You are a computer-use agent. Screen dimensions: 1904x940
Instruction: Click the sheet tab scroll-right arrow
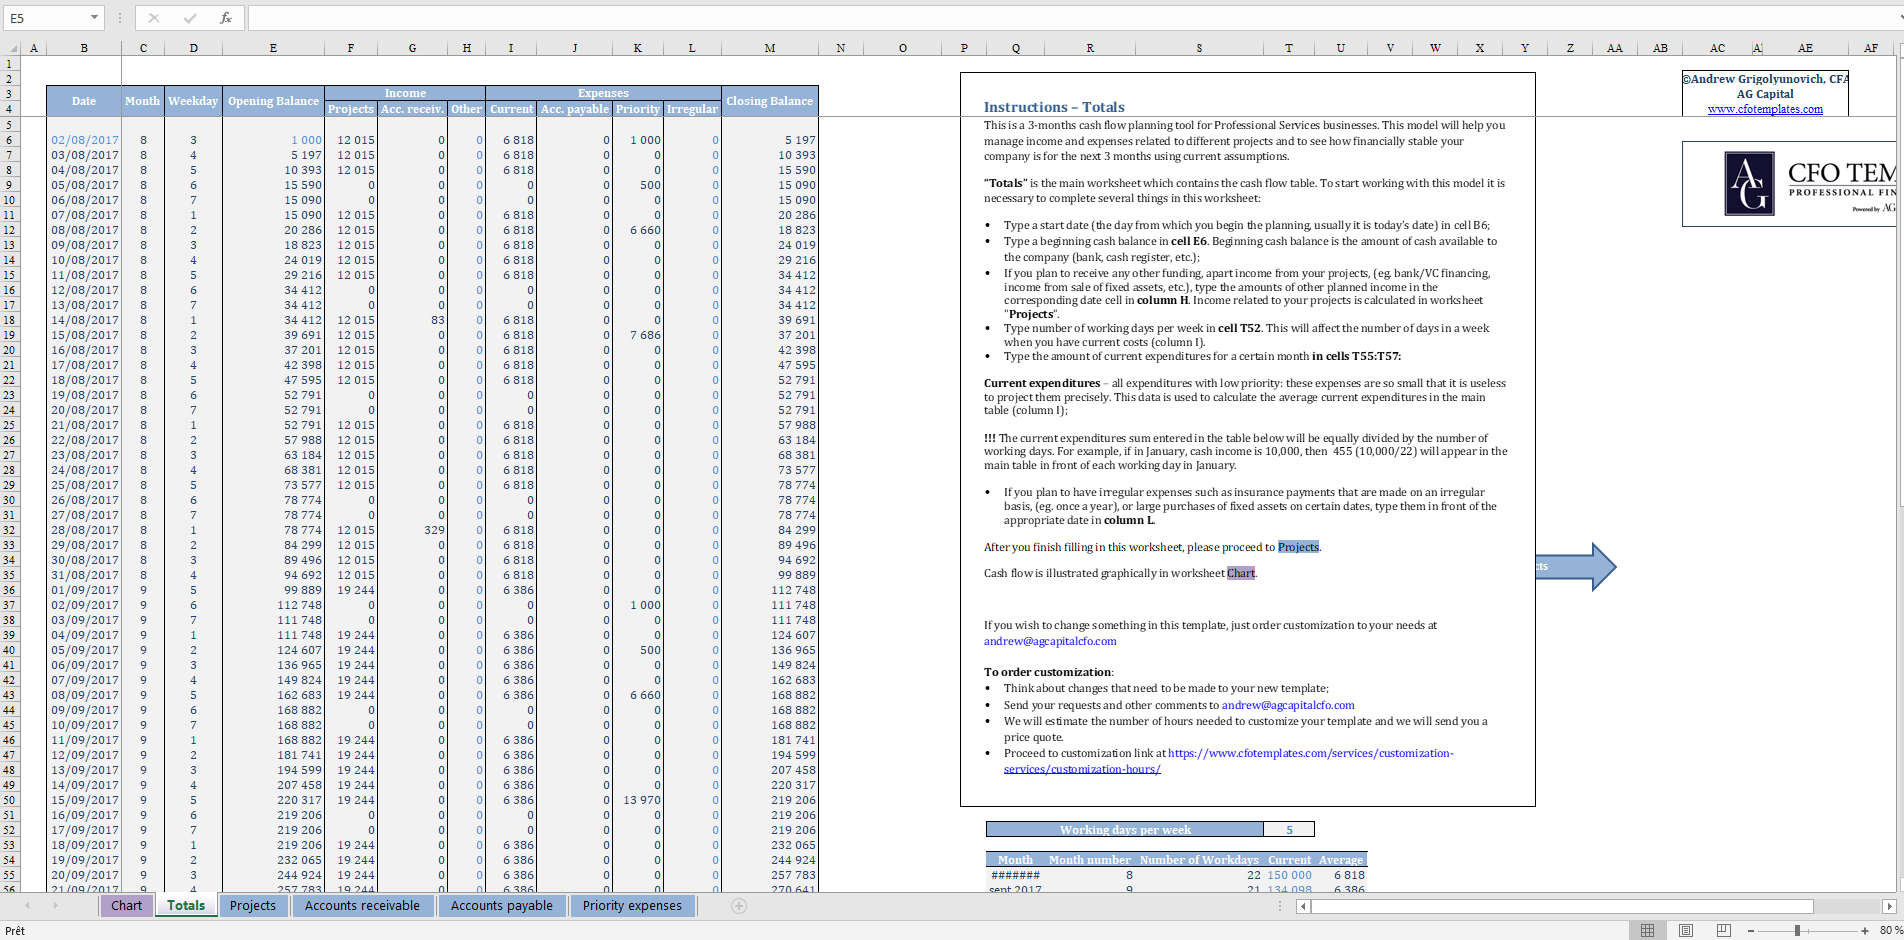point(55,906)
